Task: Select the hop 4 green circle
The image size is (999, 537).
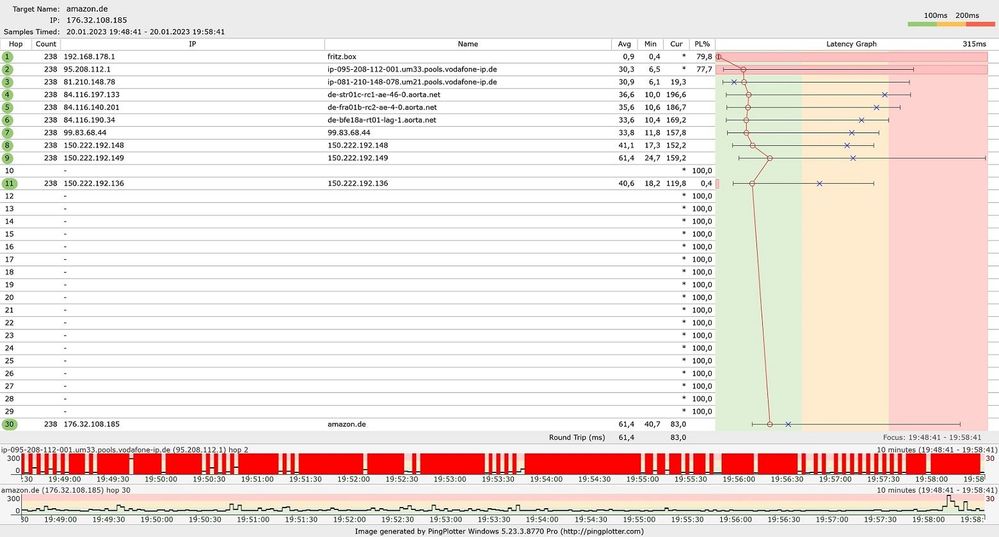Action: 7,95
